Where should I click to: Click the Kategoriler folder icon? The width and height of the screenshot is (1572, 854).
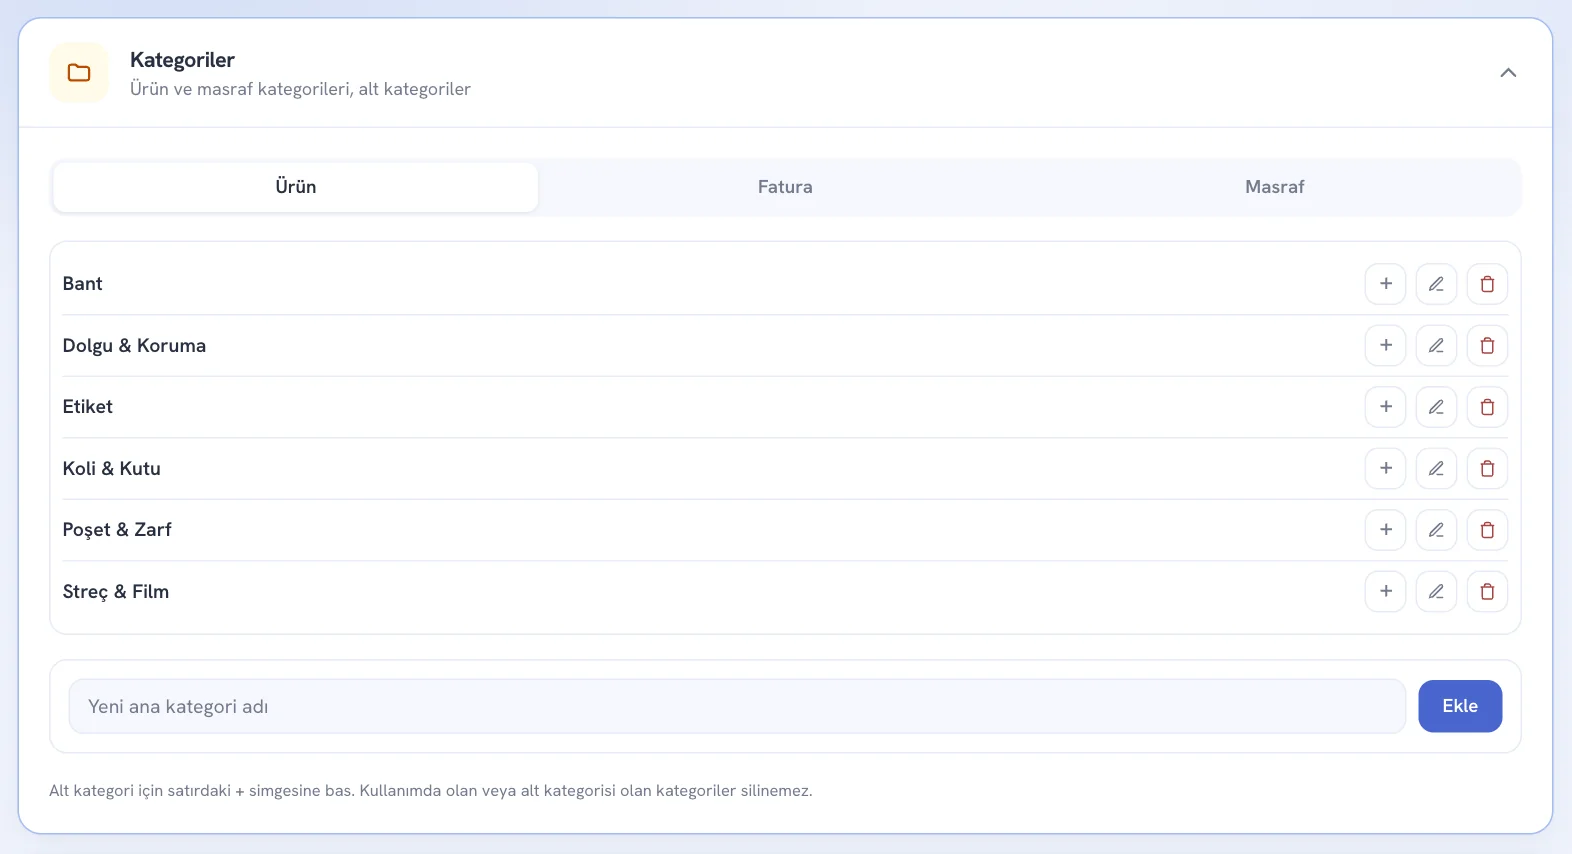click(79, 72)
